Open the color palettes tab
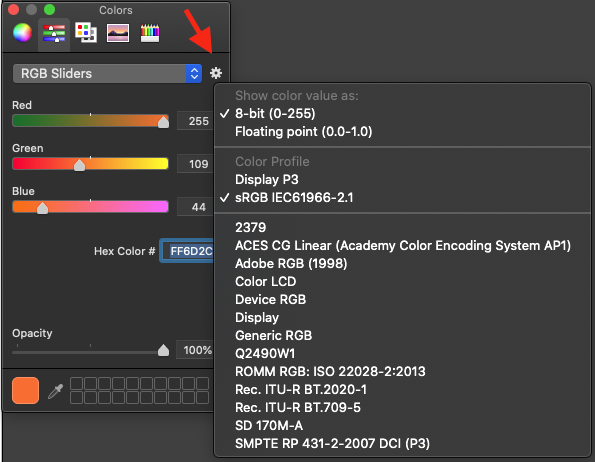The height and width of the screenshot is (462, 595). [86, 33]
